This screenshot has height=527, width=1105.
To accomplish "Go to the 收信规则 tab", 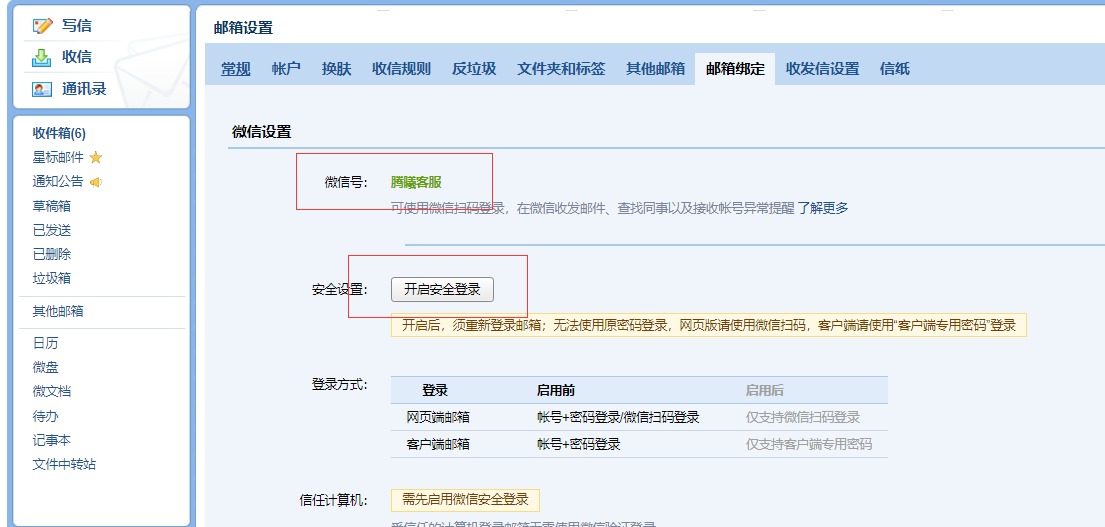I will 401,69.
